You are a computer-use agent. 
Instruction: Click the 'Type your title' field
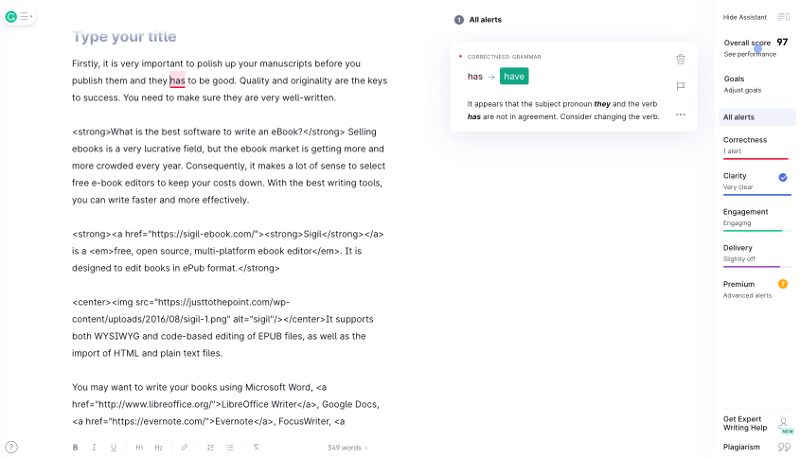124,37
